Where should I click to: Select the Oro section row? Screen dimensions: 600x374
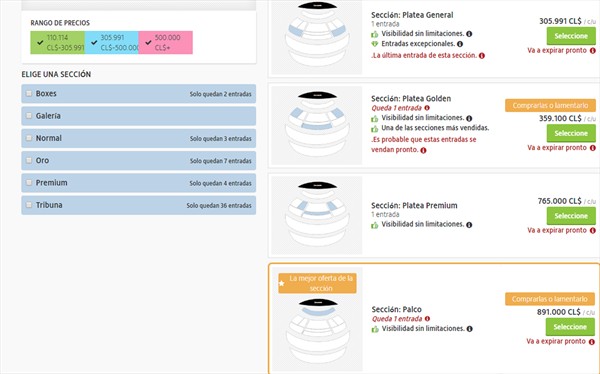[x=139, y=160]
